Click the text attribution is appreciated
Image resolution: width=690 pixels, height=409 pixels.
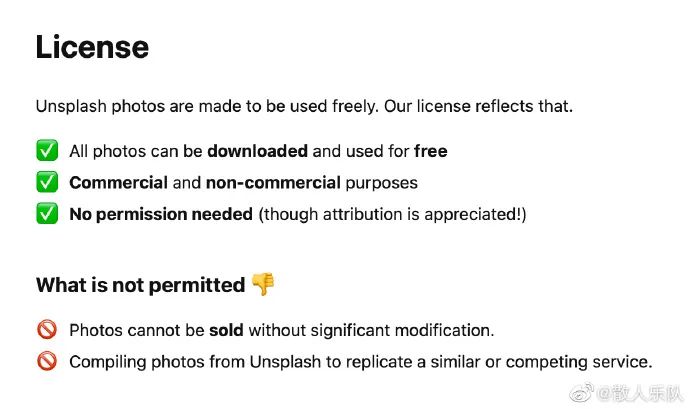(x=422, y=214)
